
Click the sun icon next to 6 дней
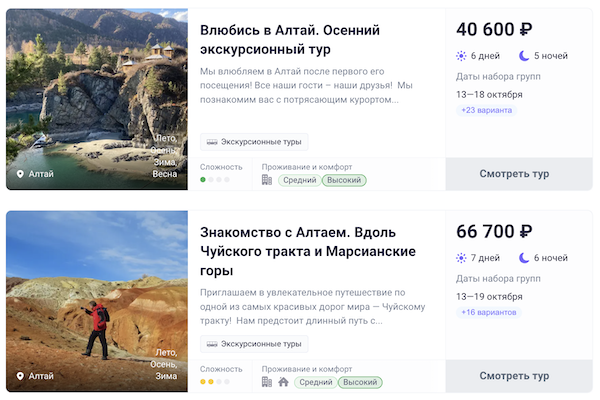click(x=462, y=56)
